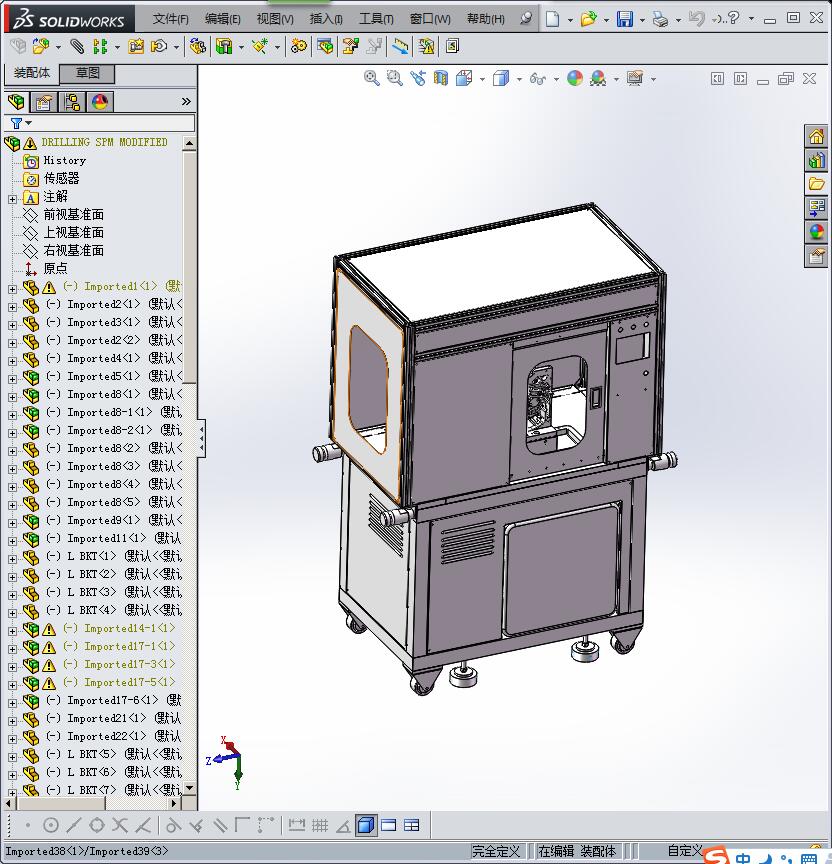
Task: Open the Assembly Features tool
Action: [224, 46]
